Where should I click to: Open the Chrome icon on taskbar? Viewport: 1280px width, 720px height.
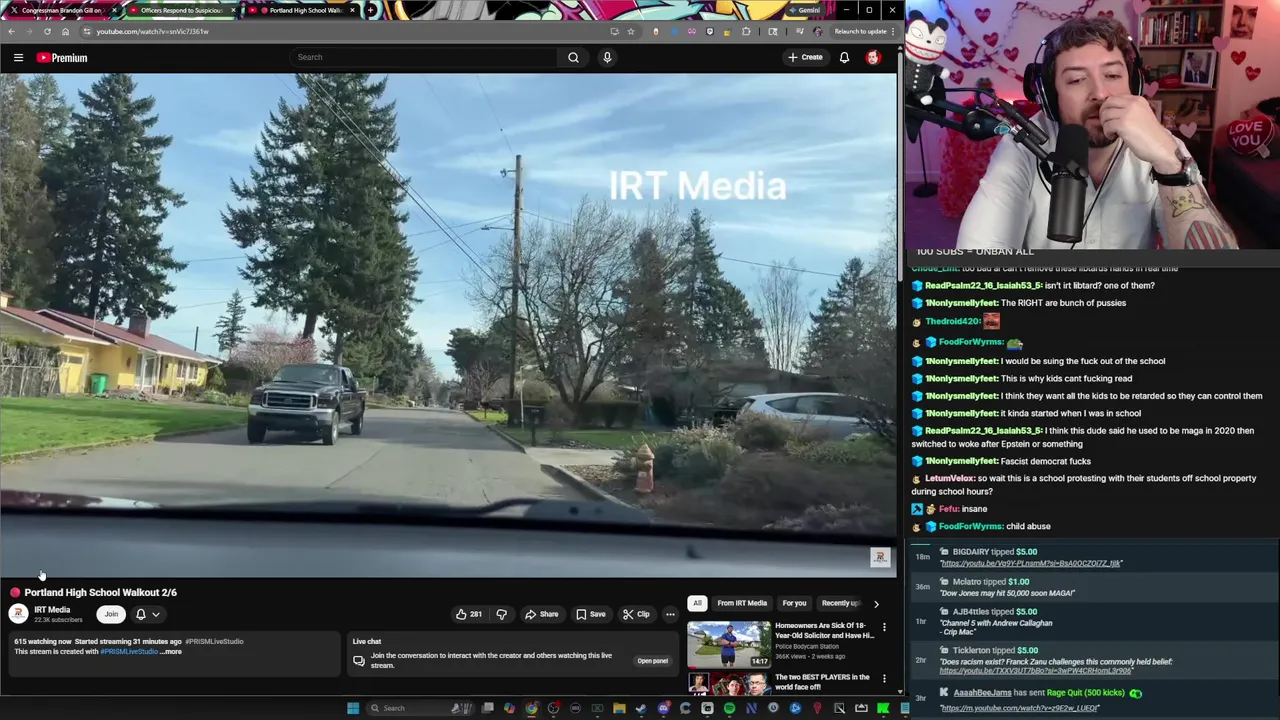(531, 708)
